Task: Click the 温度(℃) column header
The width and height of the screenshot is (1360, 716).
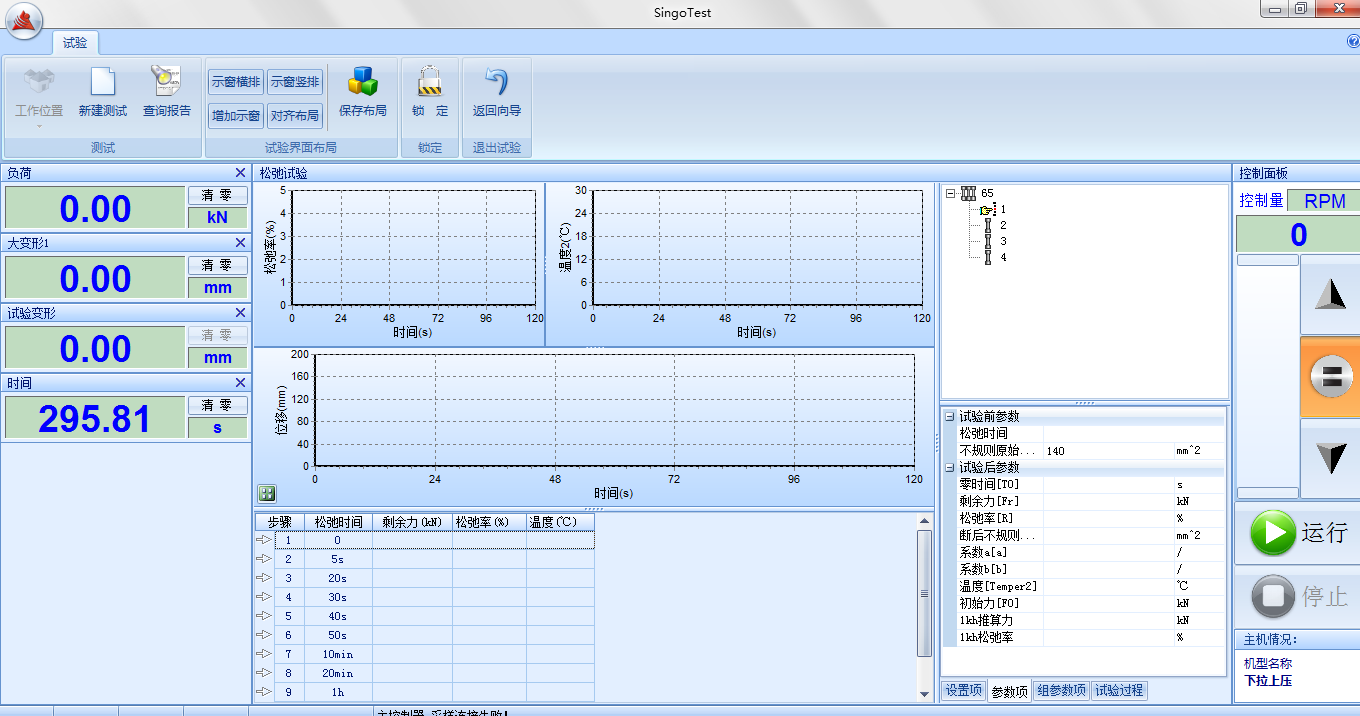Action: click(560, 522)
